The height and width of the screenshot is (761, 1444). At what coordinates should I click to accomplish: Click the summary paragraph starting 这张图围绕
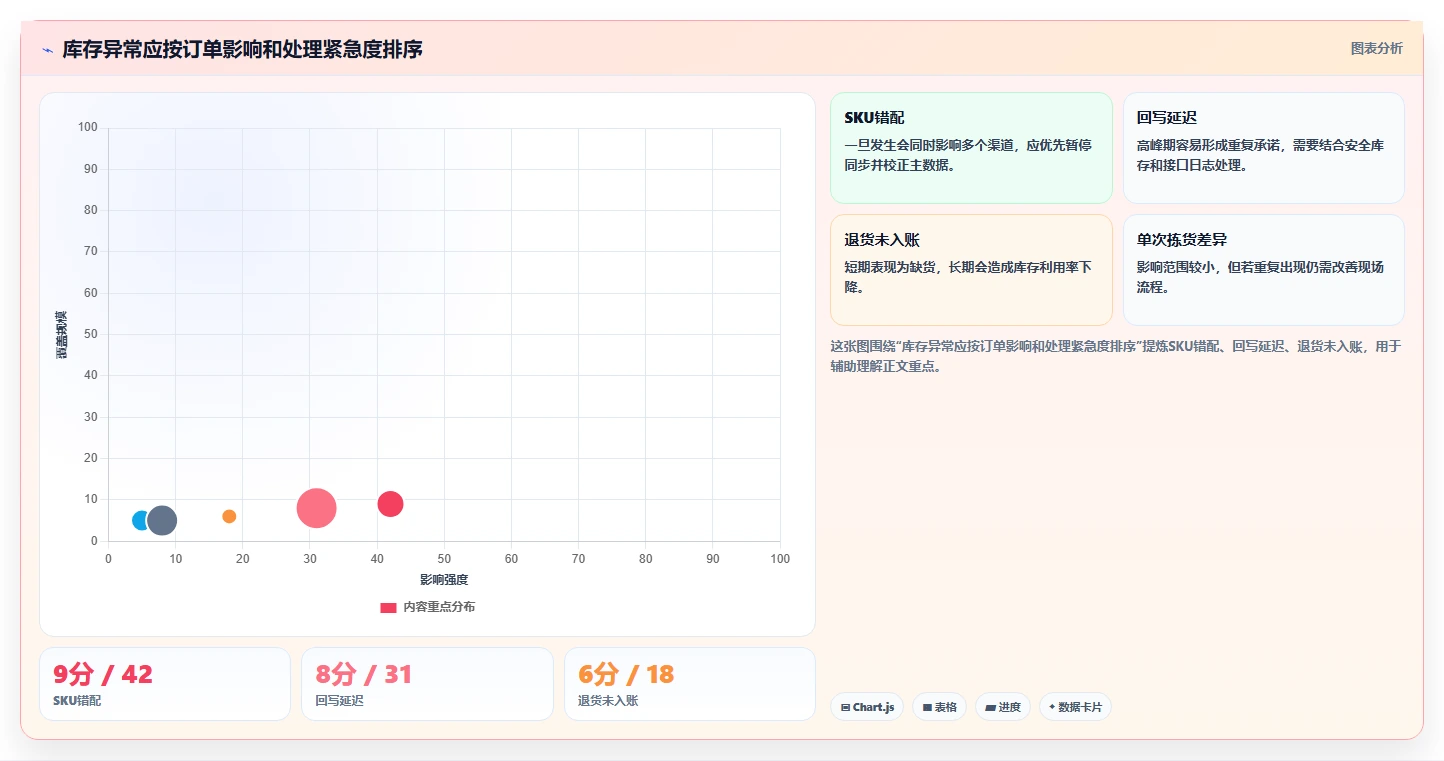click(1116, 356)
